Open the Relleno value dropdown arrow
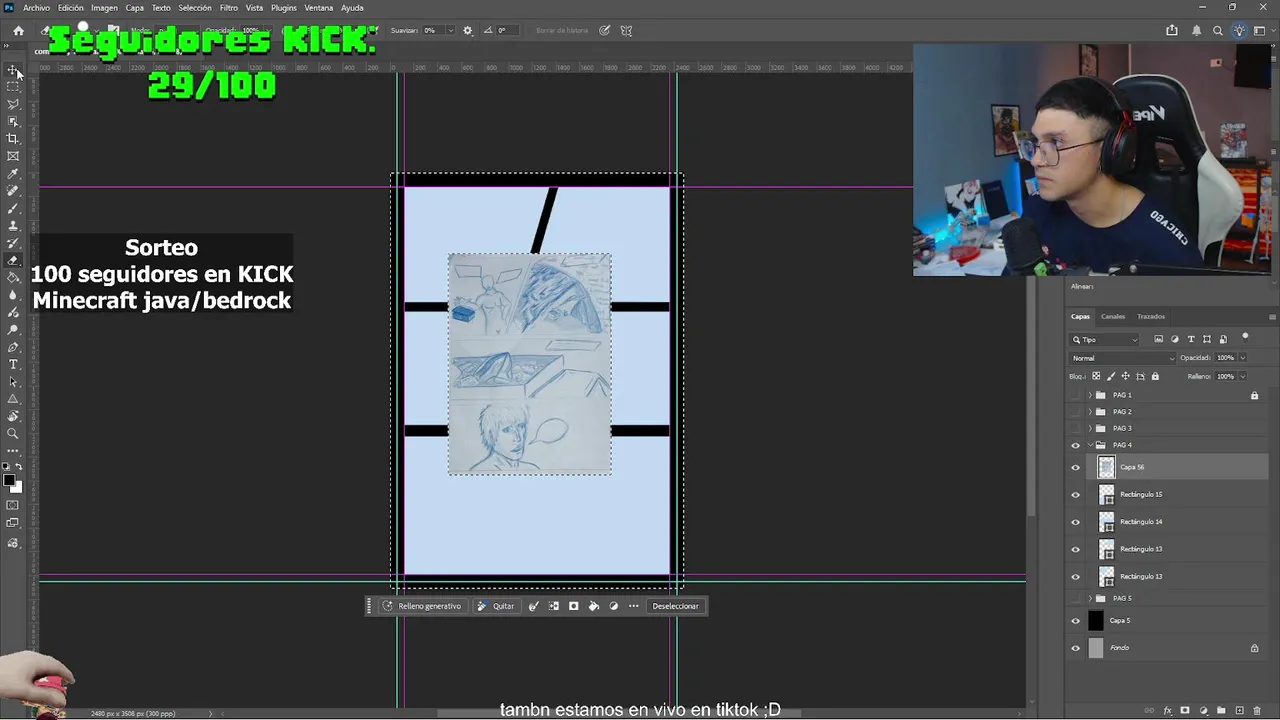 1243,377
